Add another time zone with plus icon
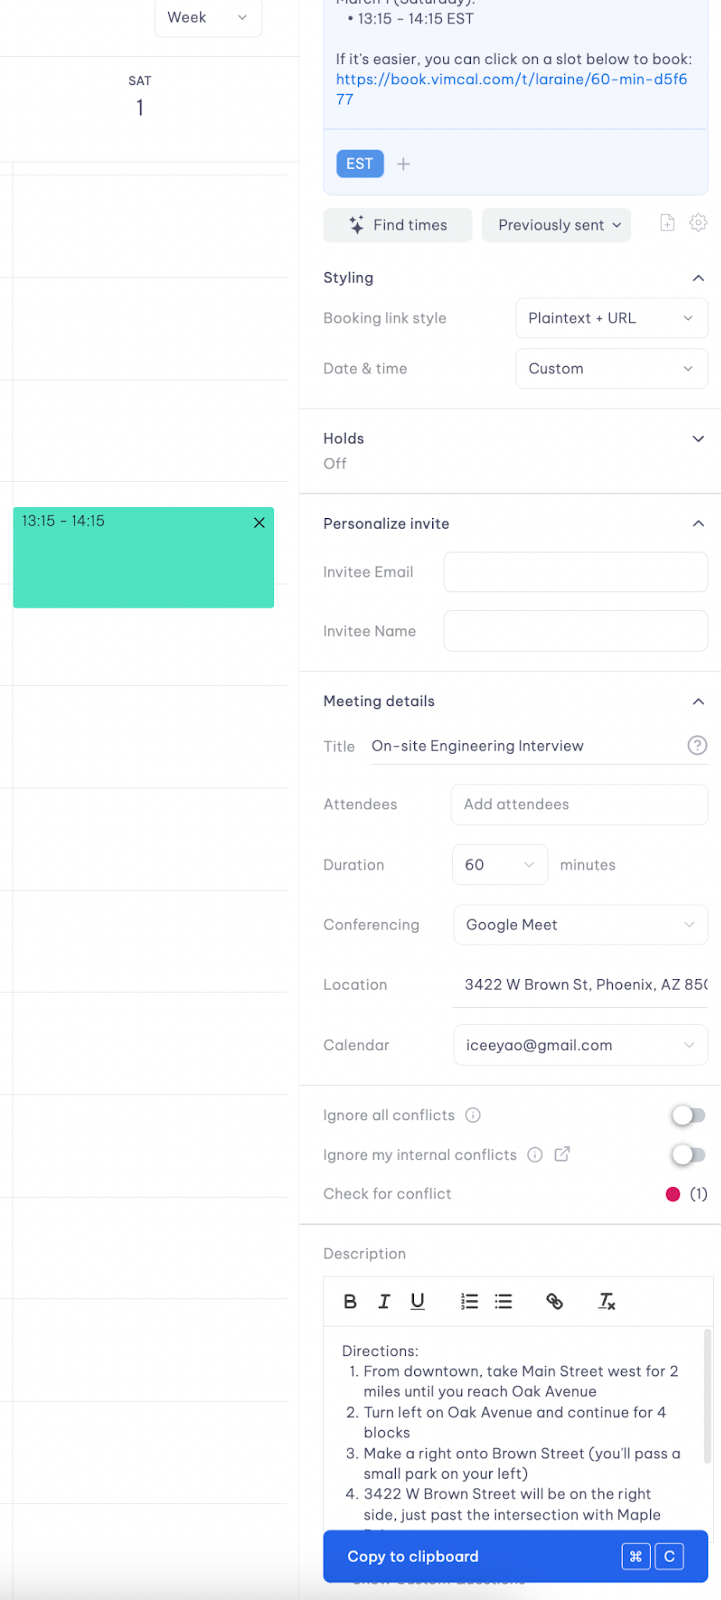Image resolution: width=721 pixels, height=1600 pixels. pyautogui.click(x=403, y=164)
